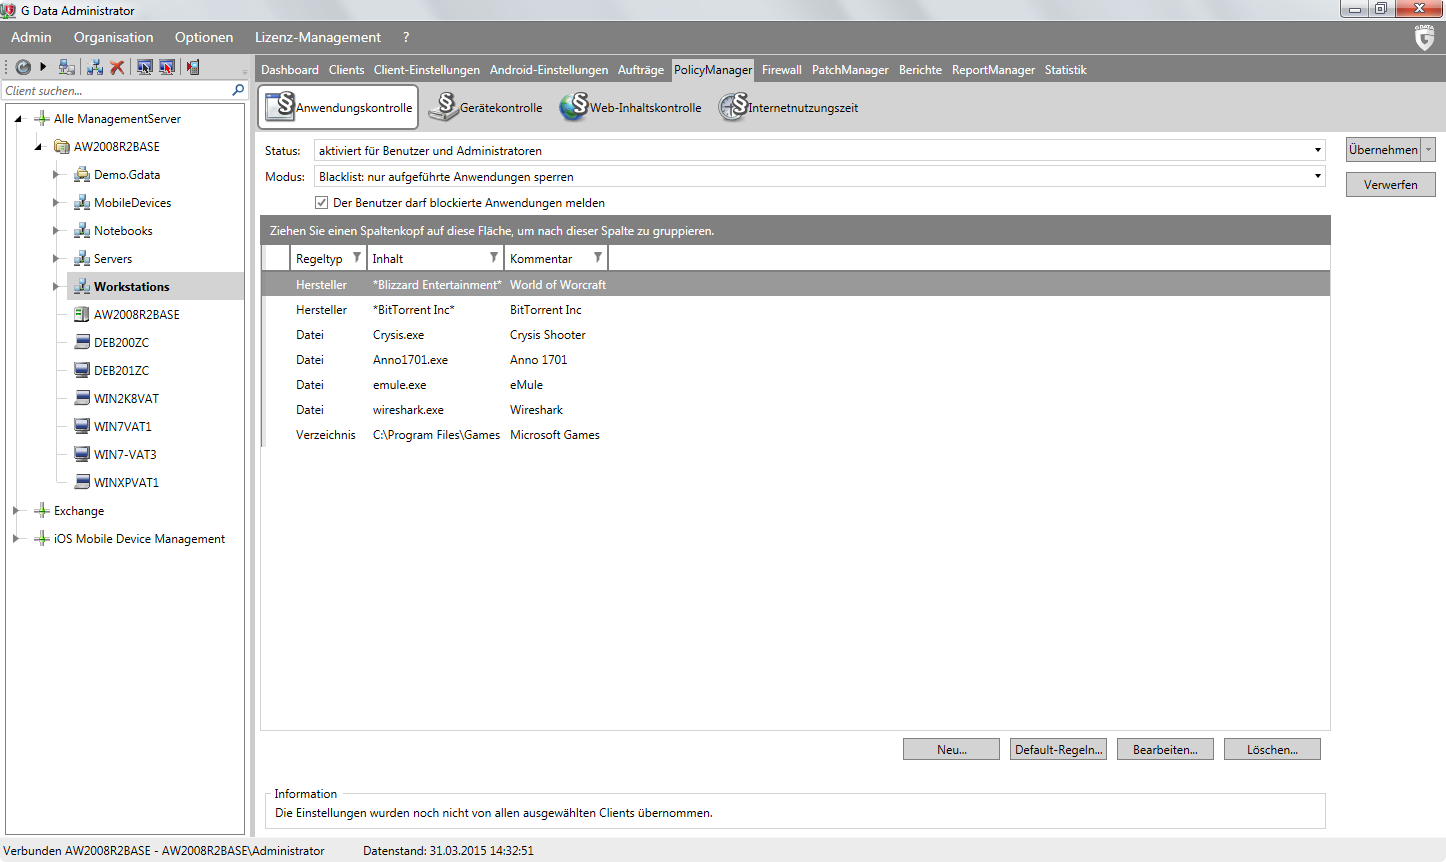The width and height of the screenshot is (1446, 862).
Task: Switch to the PatchManager tab
Action: pos(850,70)
